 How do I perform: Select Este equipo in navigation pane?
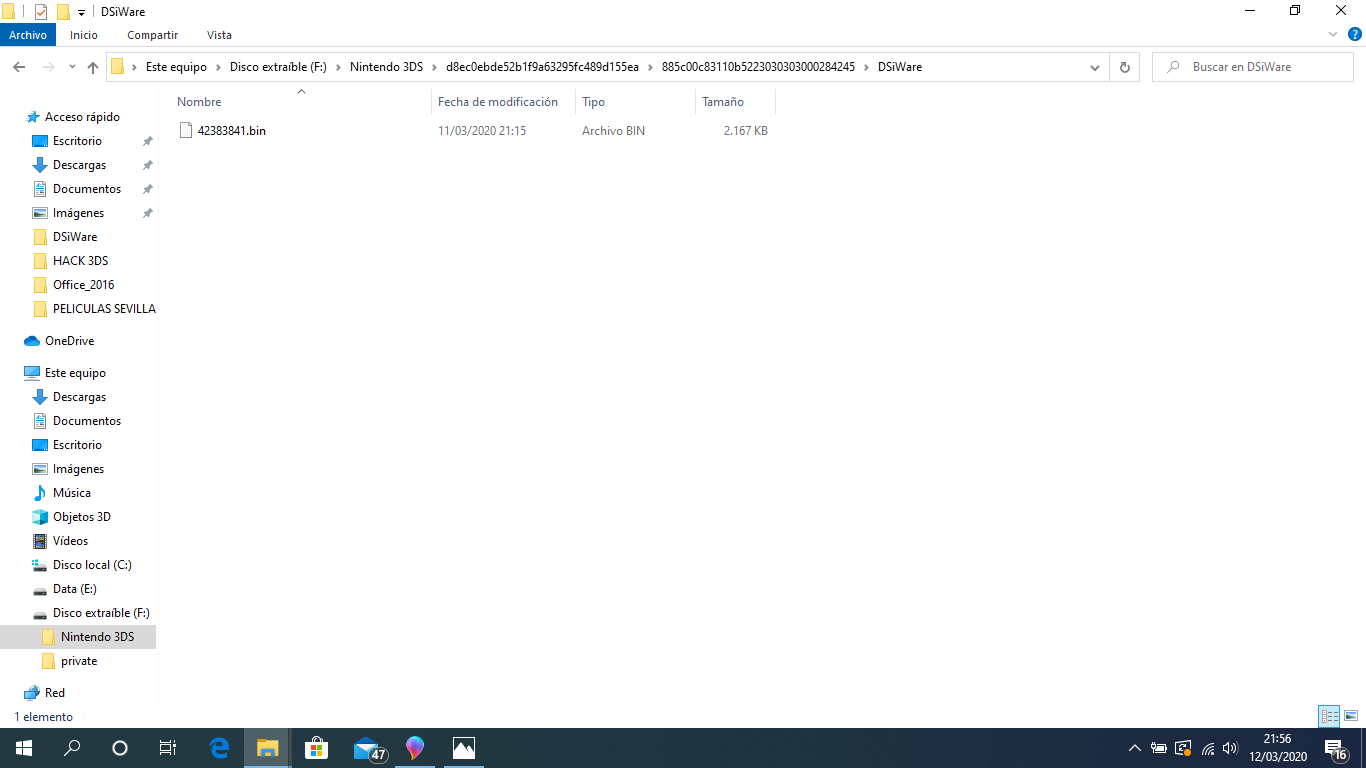75,373
